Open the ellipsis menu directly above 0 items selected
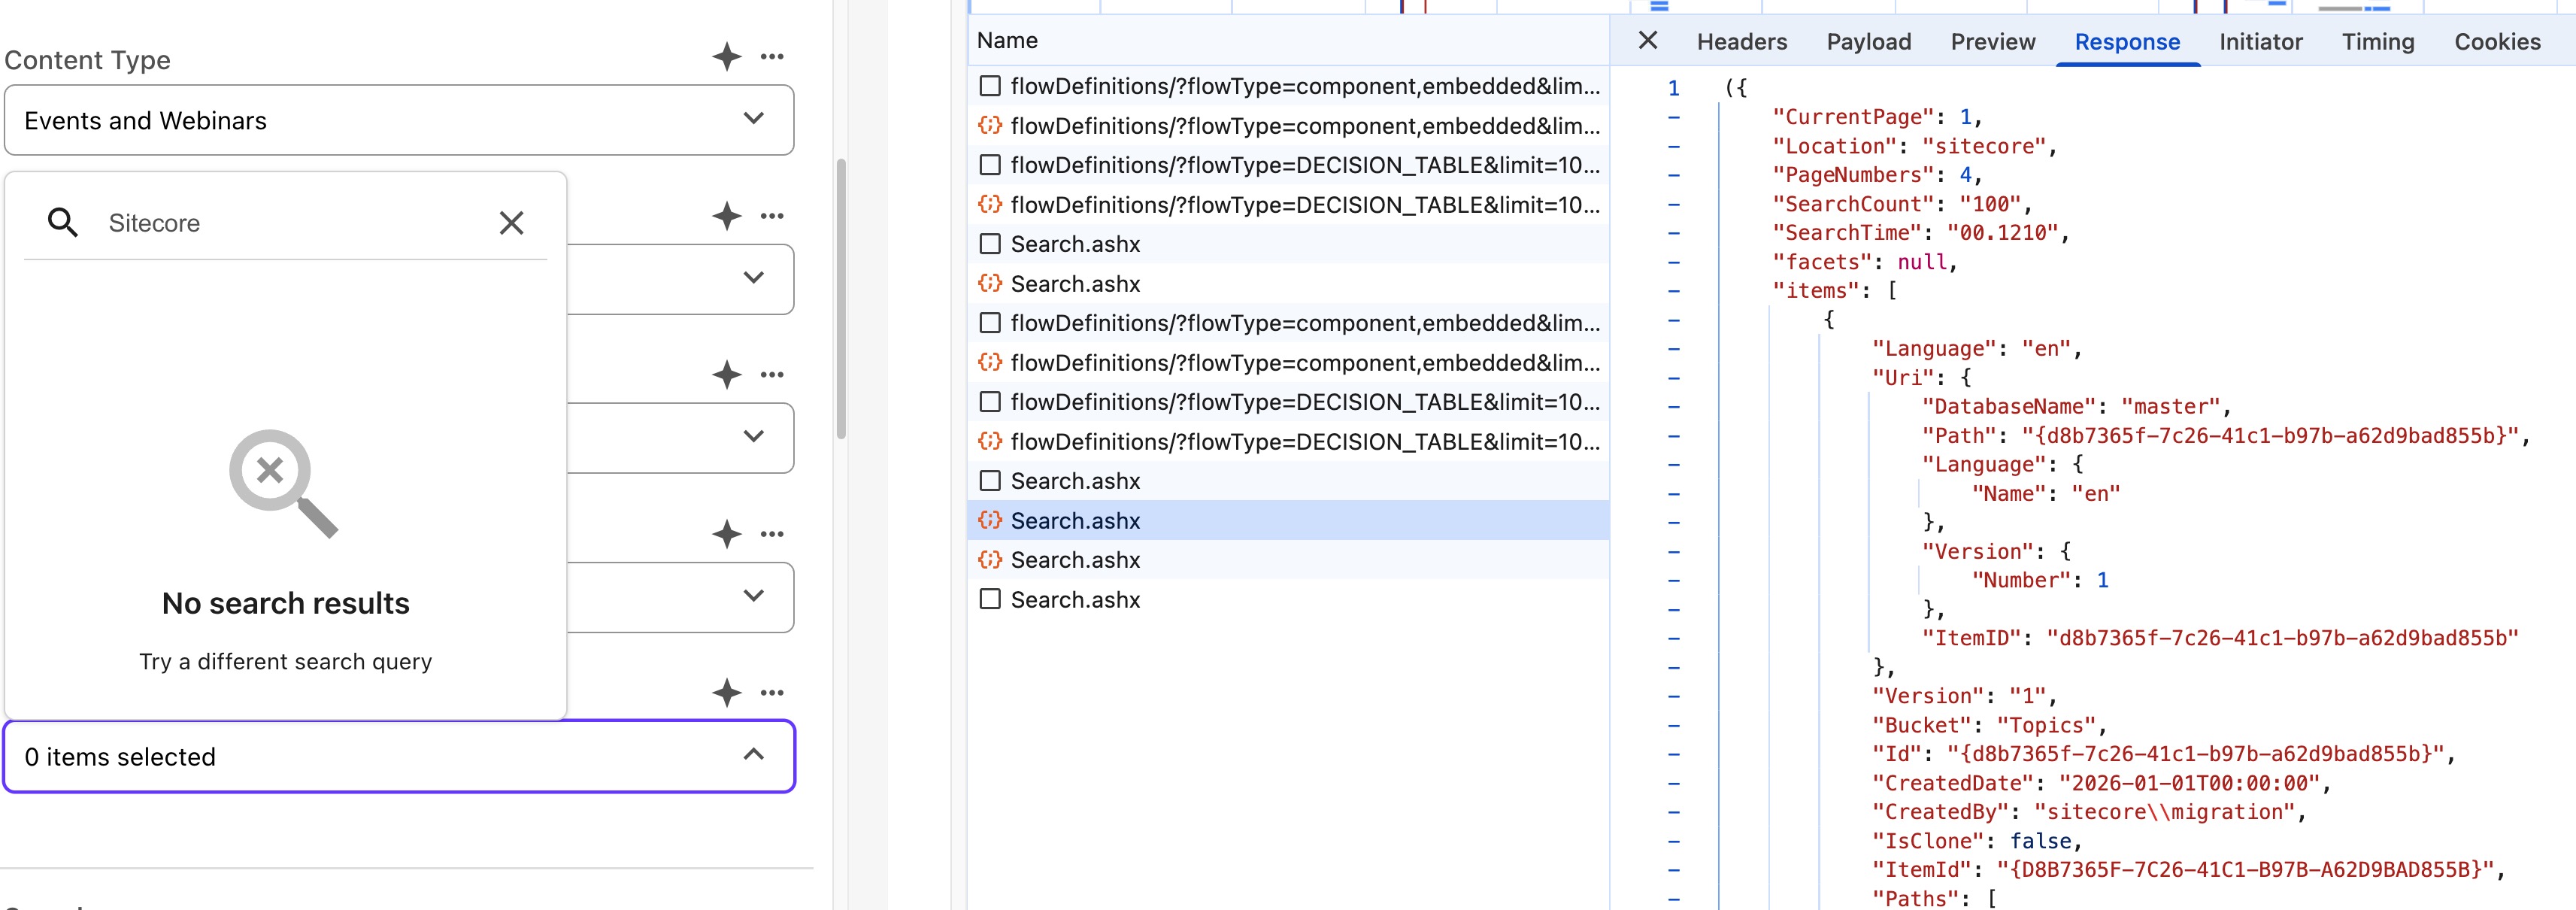 (x=772, y=693)
